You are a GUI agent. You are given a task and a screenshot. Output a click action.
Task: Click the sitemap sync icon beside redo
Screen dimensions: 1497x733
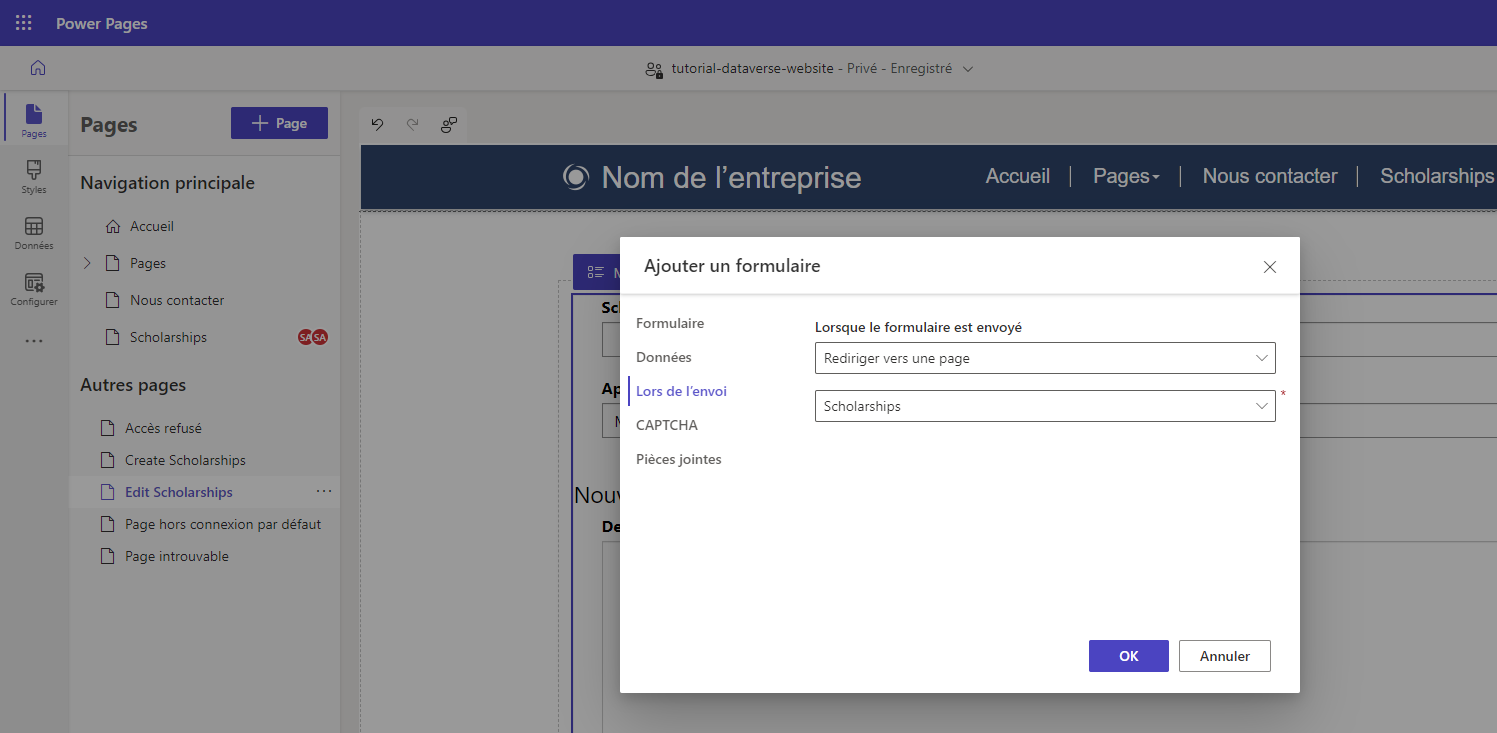tap(448, 124)
